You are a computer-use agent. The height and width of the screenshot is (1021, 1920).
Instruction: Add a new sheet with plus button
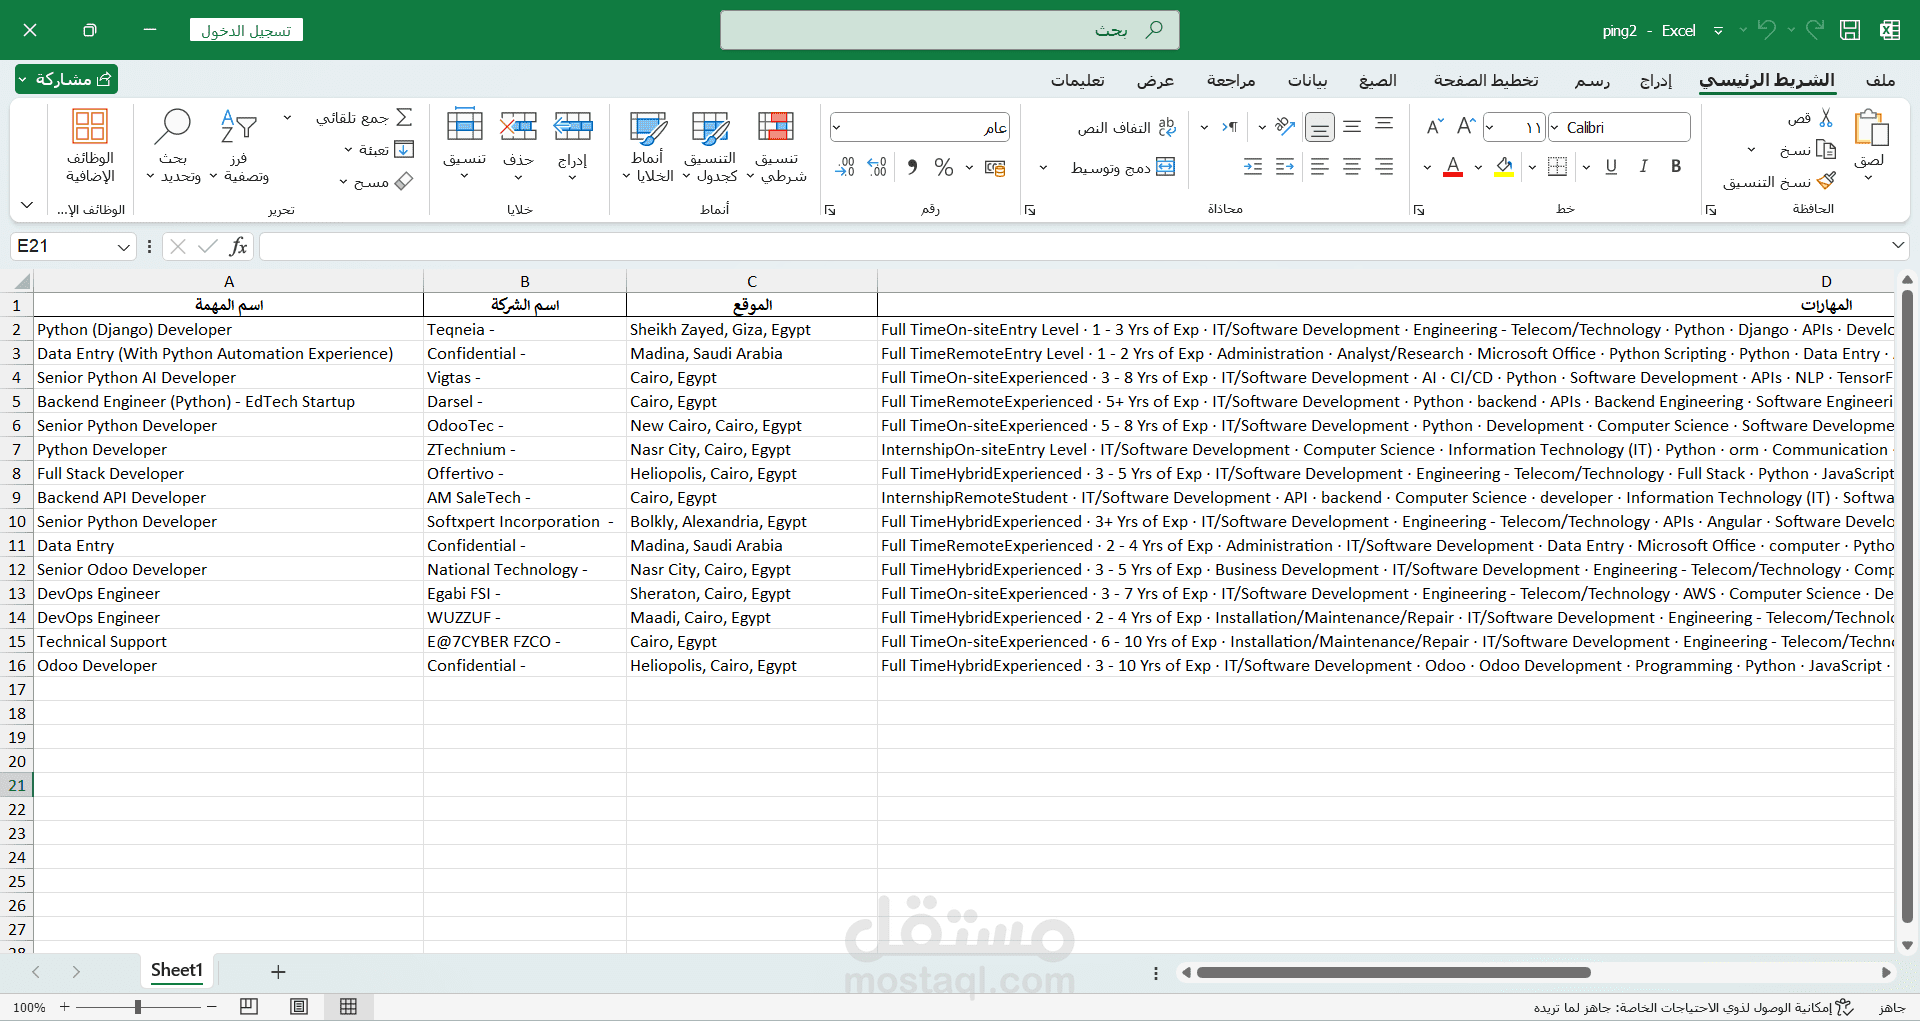coord(278,971)
